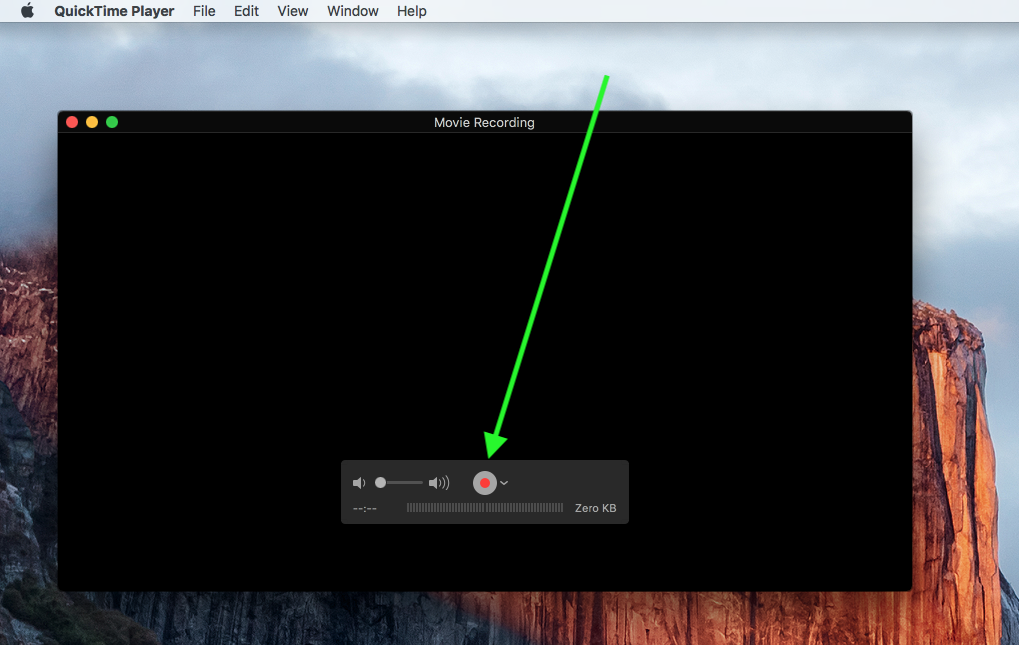Minimize the Movie Recording window with yellow button
Image resolution: width=1019 pixels, height=645 pixels.
(92, 122)
